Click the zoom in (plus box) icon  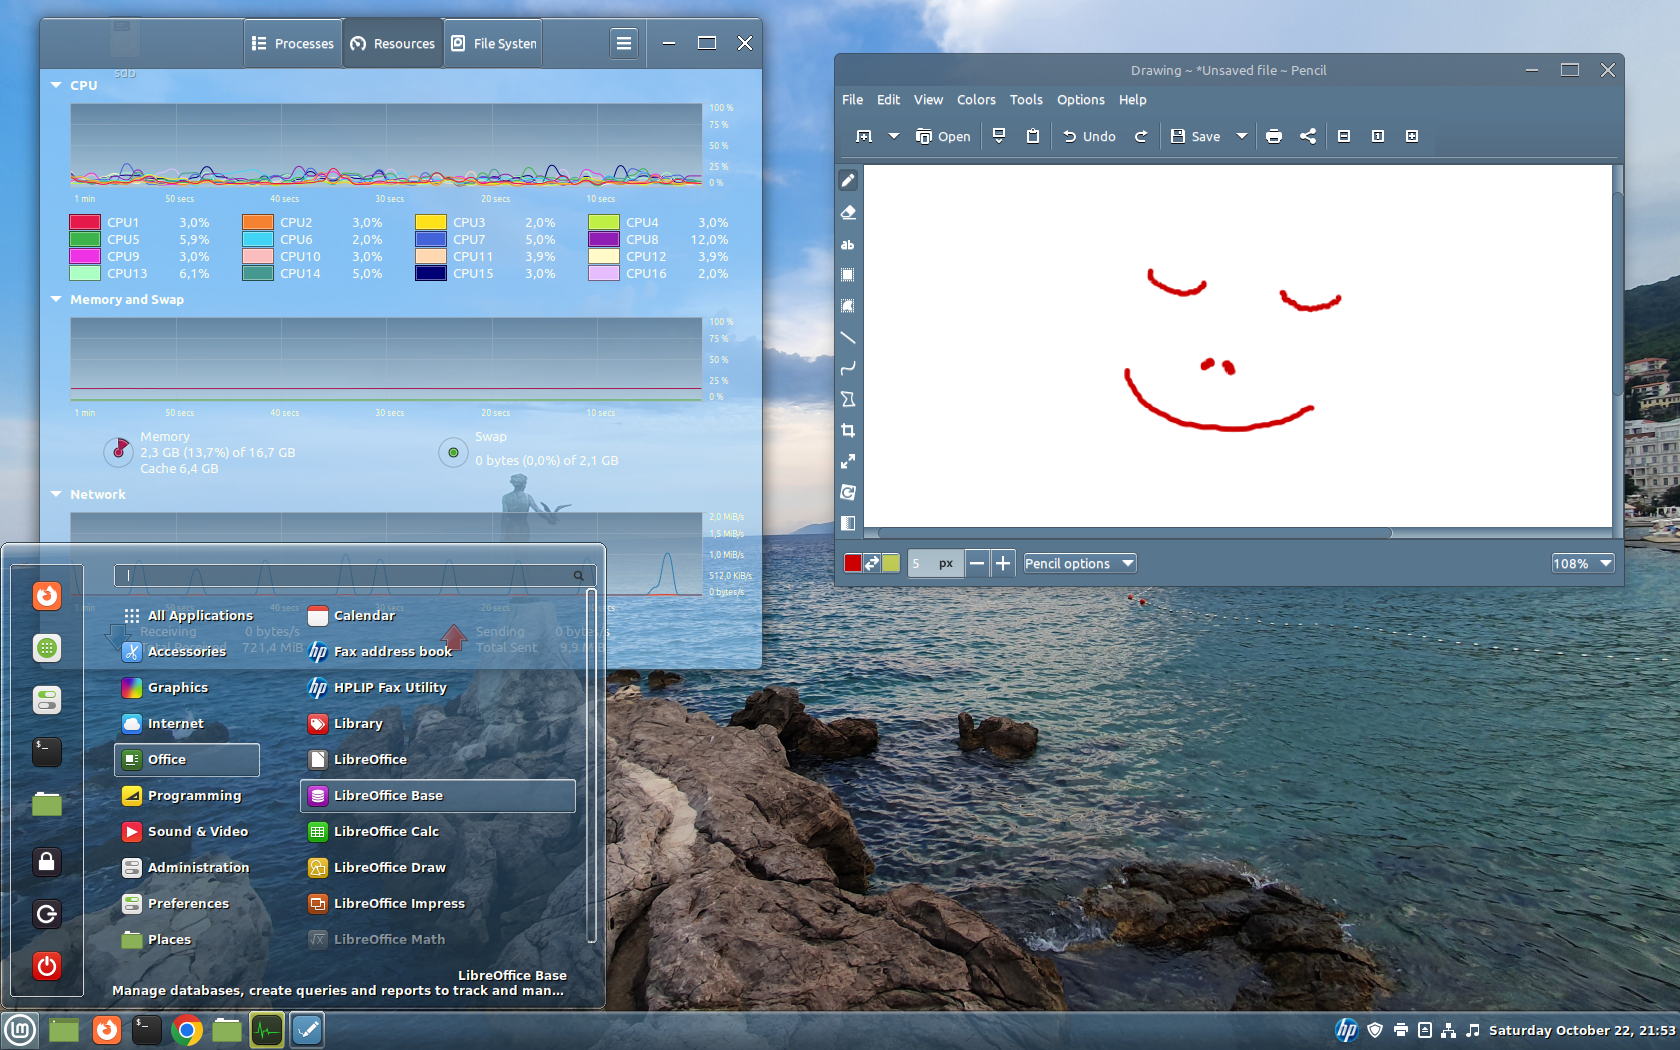tap(1412, 136)
